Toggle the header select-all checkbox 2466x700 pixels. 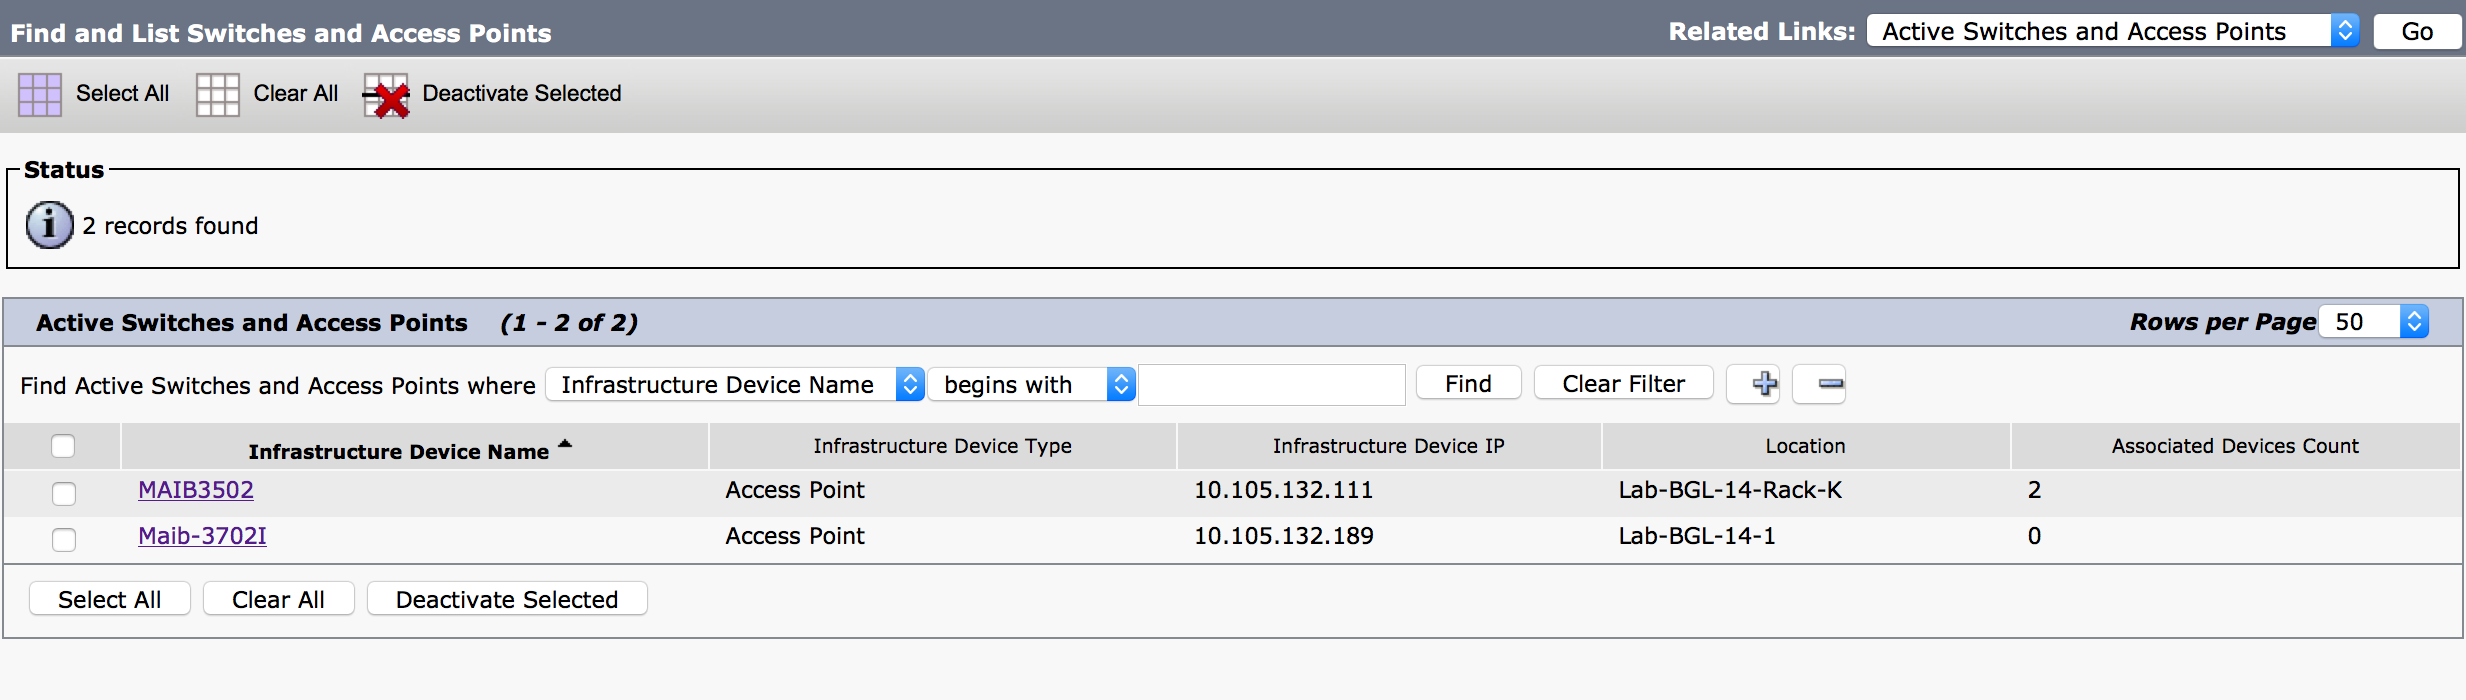point(63,446)
